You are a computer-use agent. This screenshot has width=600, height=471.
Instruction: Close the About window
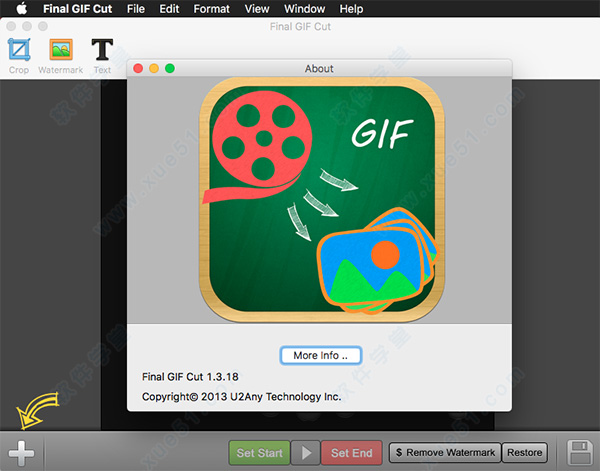click(138, 68)
